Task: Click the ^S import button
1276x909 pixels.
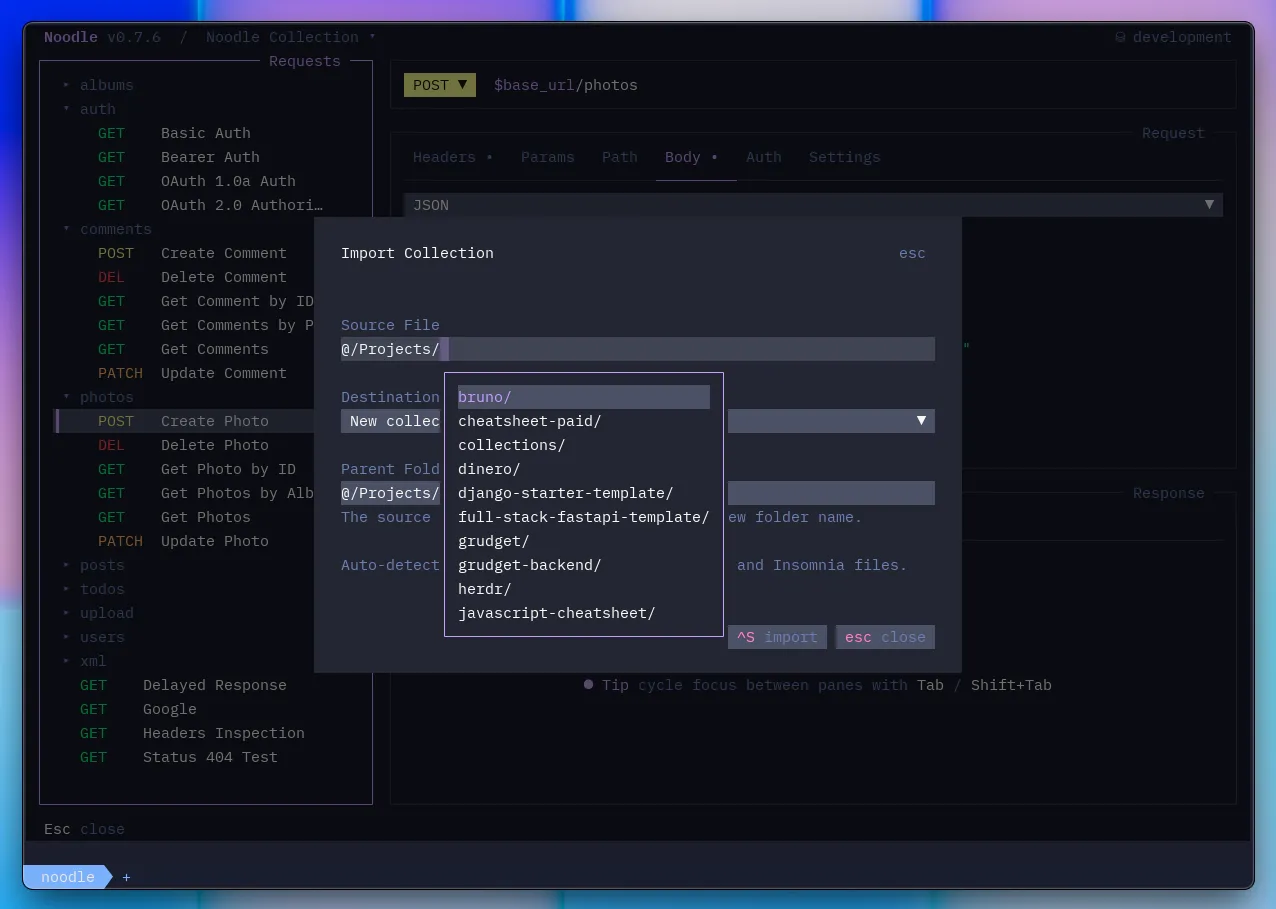Action: 777,637
